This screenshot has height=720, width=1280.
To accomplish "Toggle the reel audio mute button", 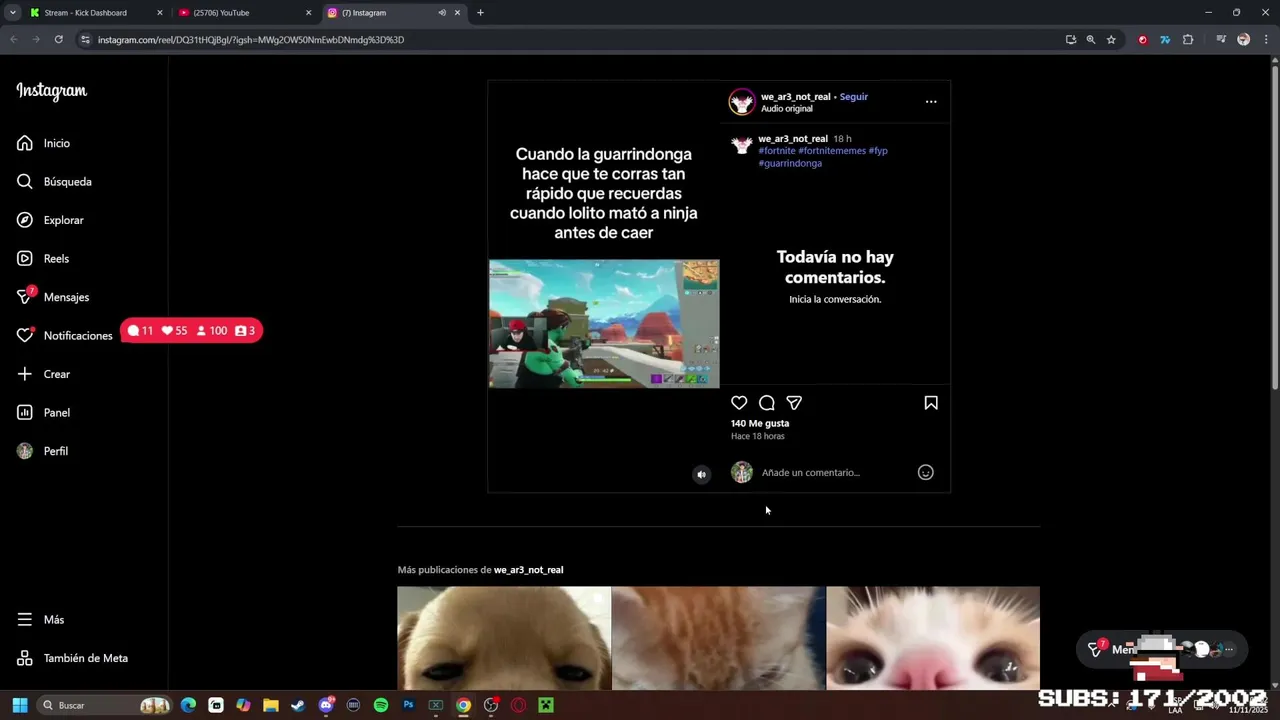I will click(x=701, y=475).
